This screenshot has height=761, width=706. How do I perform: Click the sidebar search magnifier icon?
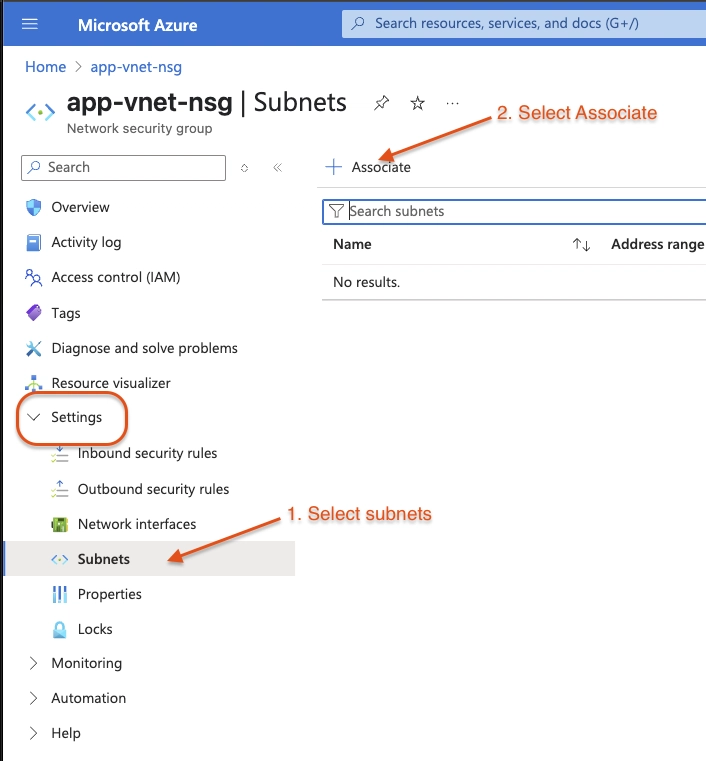(x=34, y=167)
